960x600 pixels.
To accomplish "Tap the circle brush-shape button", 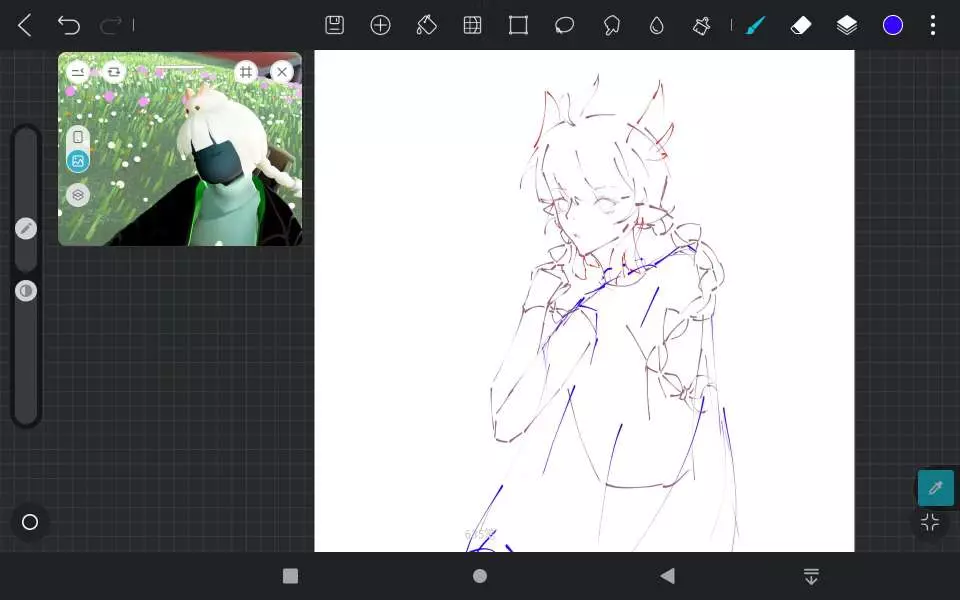I will coord(30,522).
